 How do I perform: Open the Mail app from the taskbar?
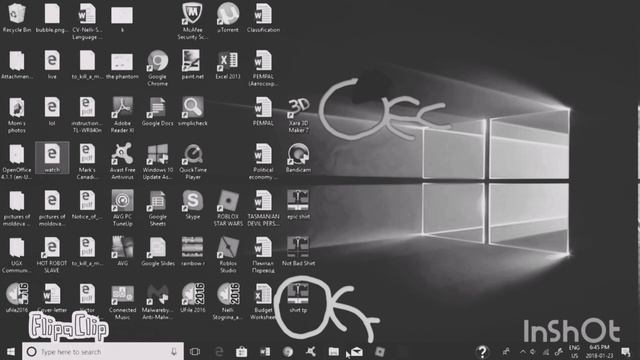357,351
